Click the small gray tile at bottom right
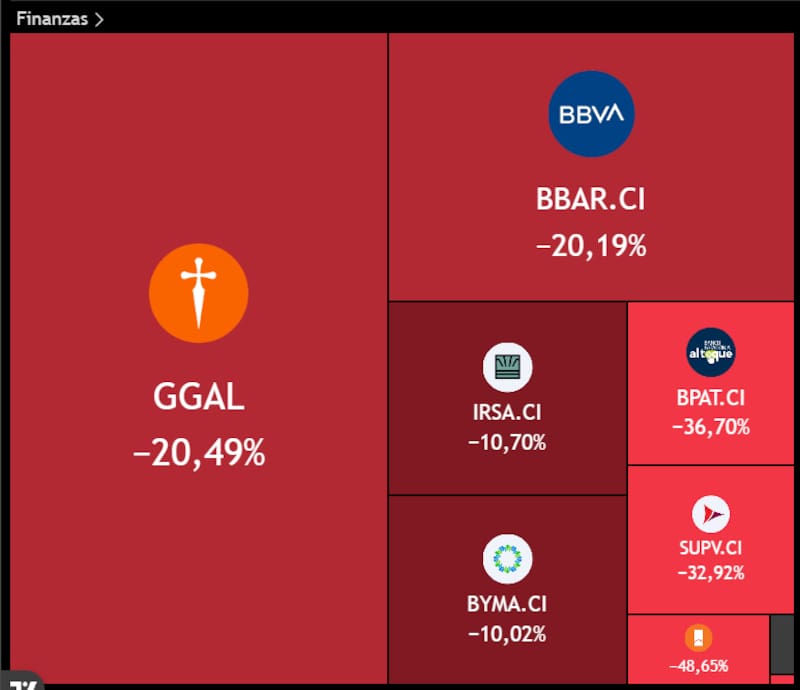Viewport: 800px width, 690px height. click(x=782, y=644)
